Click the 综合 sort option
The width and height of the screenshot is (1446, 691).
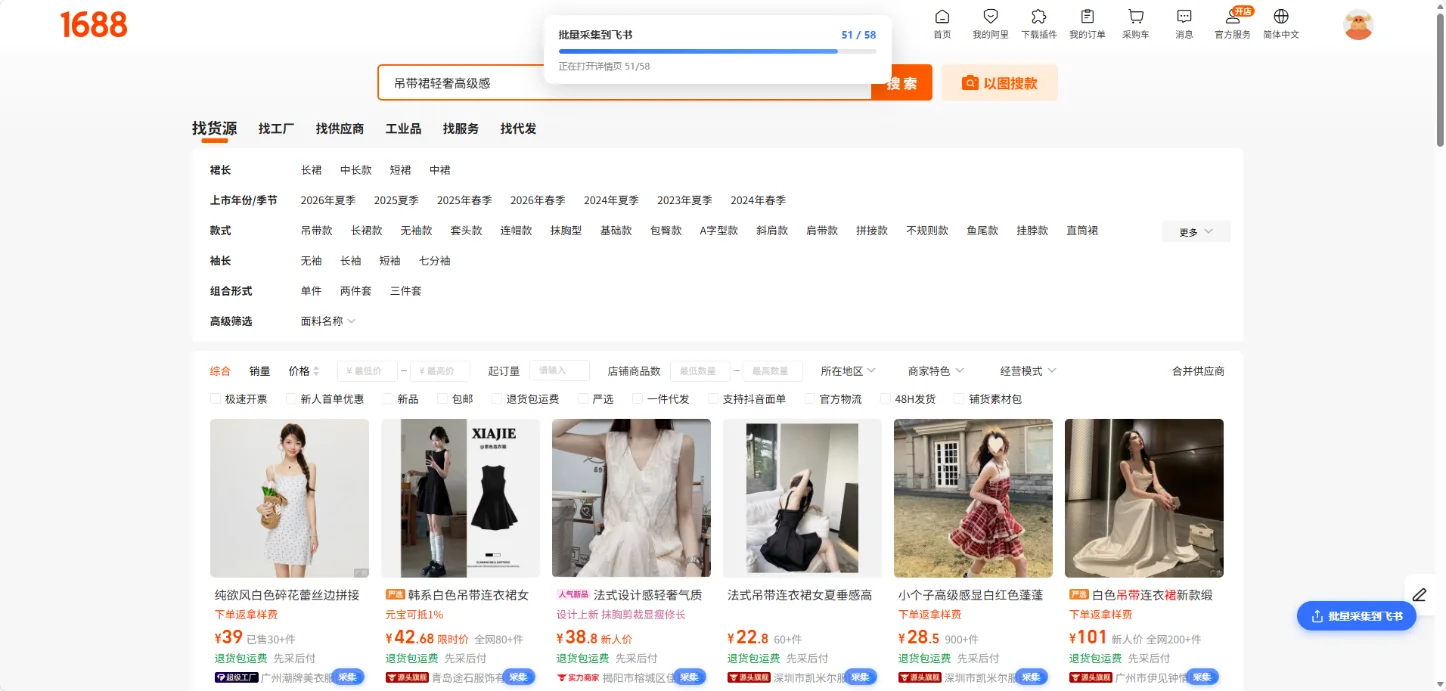220,371
